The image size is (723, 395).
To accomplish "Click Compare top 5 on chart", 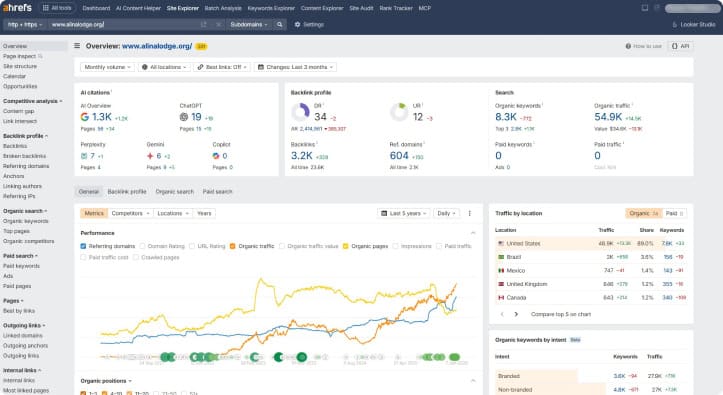I will coord(561,314).
